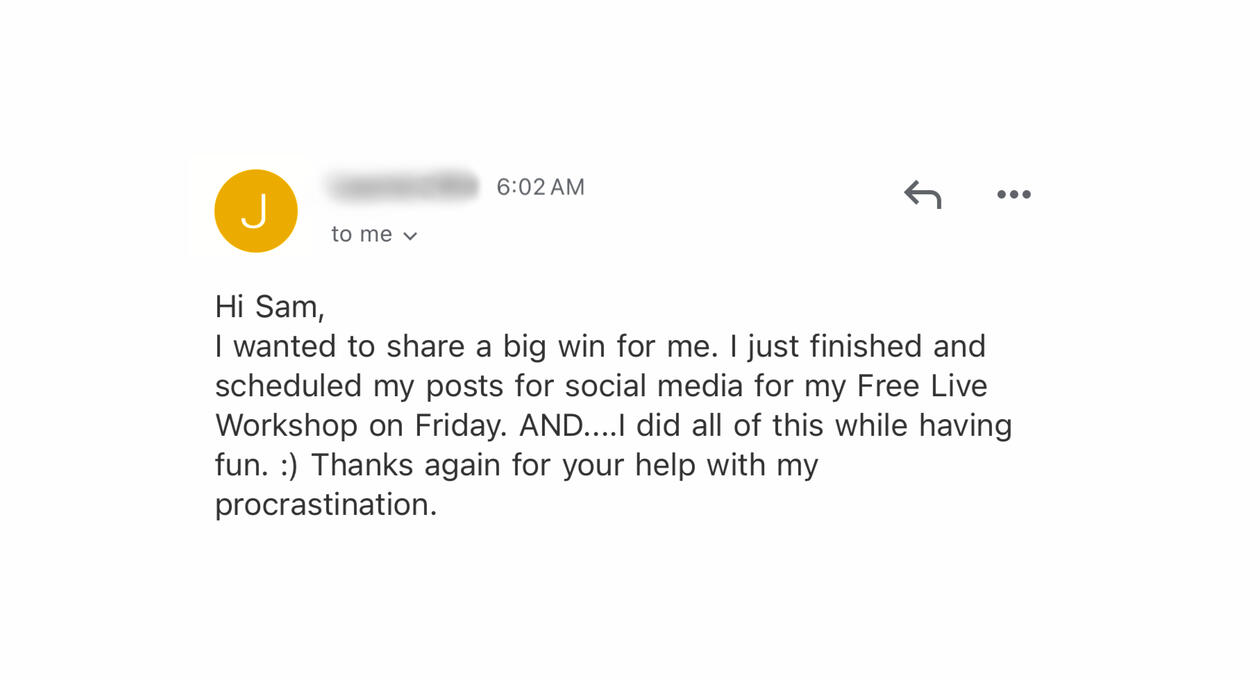Click the yellow J sender avatar
The width and height of the screenshot is (1260, 680).
256,211
